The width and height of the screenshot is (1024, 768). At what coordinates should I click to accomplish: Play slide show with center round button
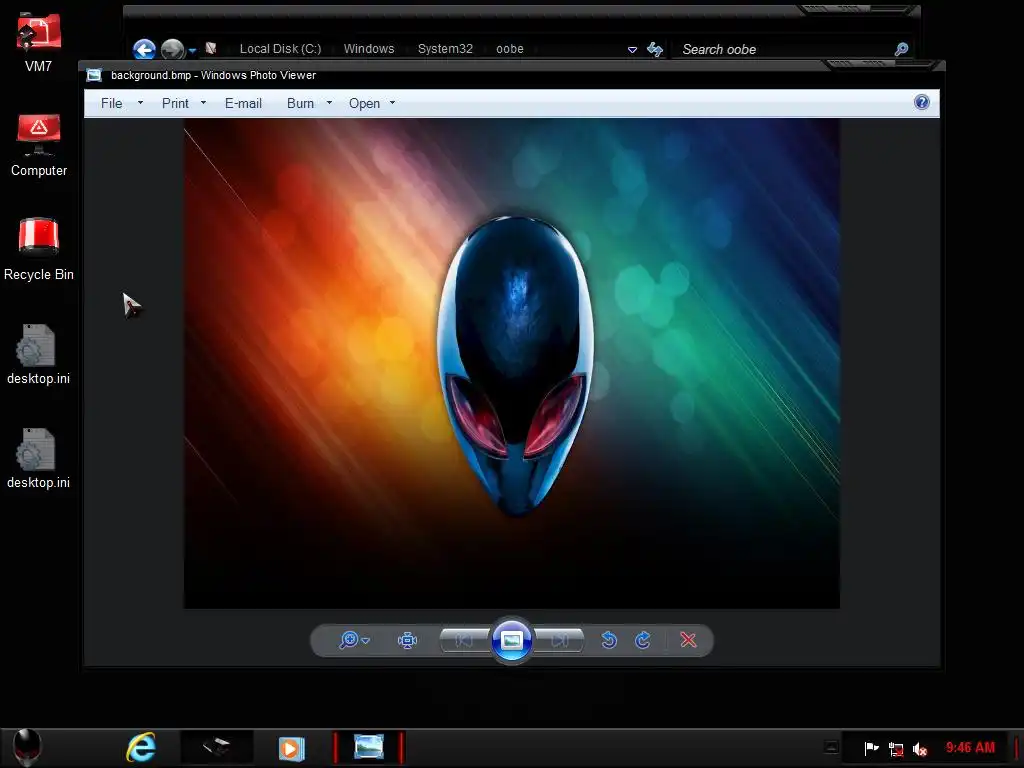[511, 640]
